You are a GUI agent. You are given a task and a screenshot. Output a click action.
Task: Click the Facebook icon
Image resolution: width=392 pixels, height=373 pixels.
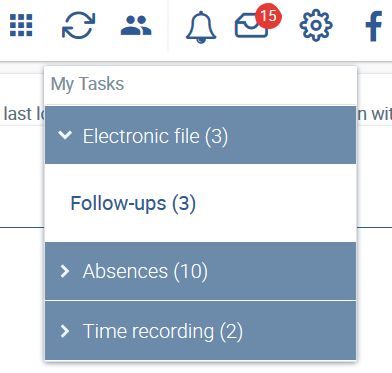pyautogui.click(x=374, y=26)
